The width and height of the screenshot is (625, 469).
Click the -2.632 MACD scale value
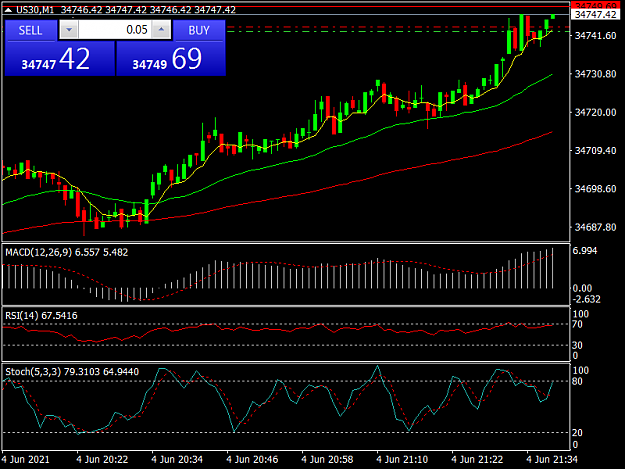586,299
